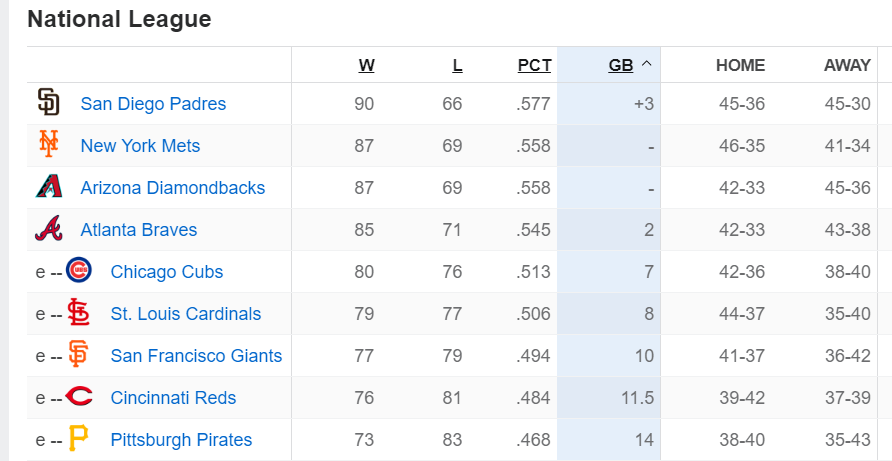Sort standings by the W column header
This screenshot has height=461, width=892.
pos(366,65)
